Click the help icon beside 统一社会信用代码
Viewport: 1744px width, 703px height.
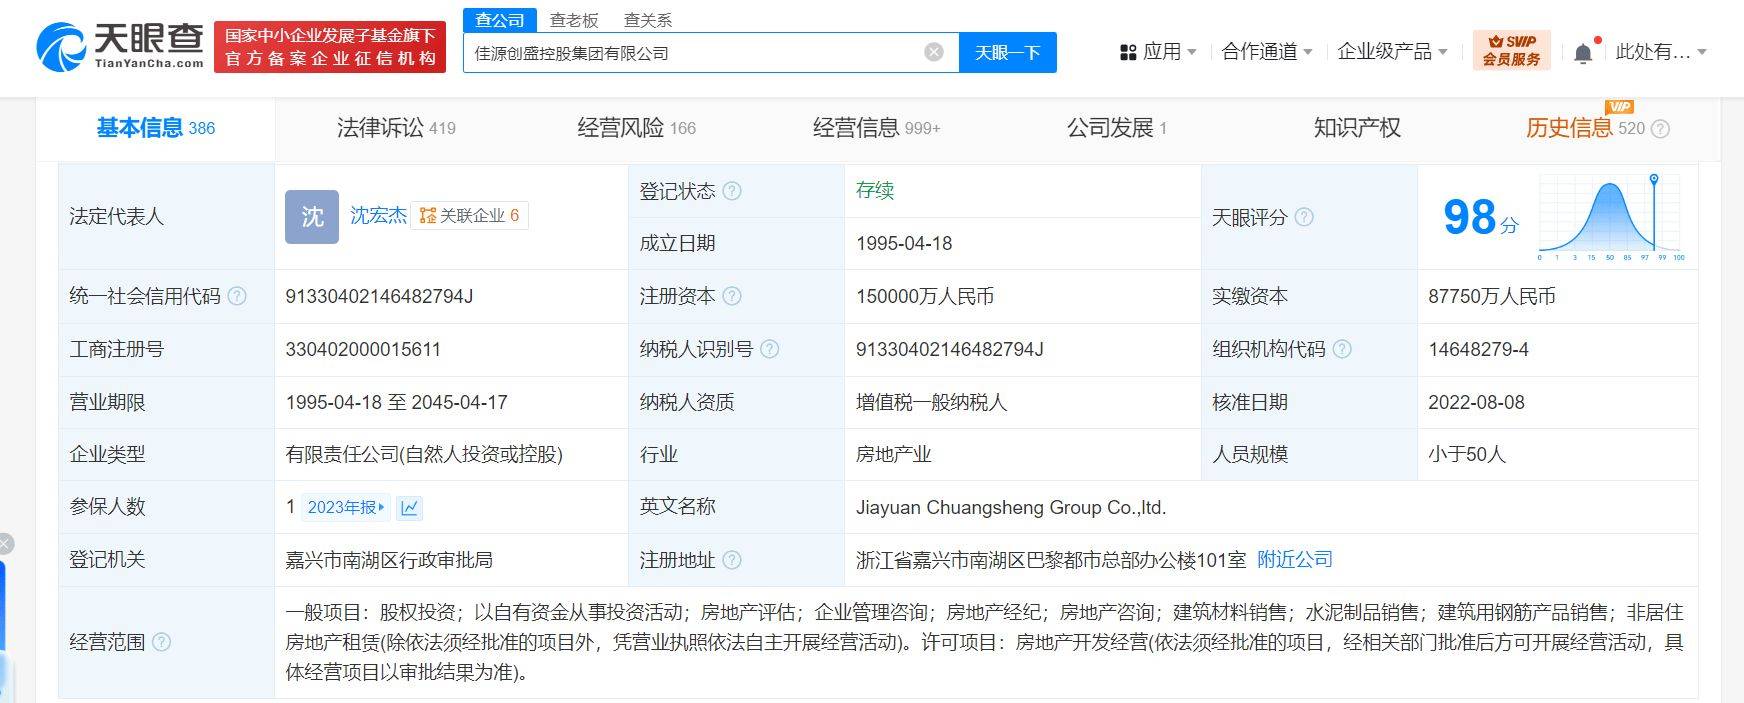(237, 296)
